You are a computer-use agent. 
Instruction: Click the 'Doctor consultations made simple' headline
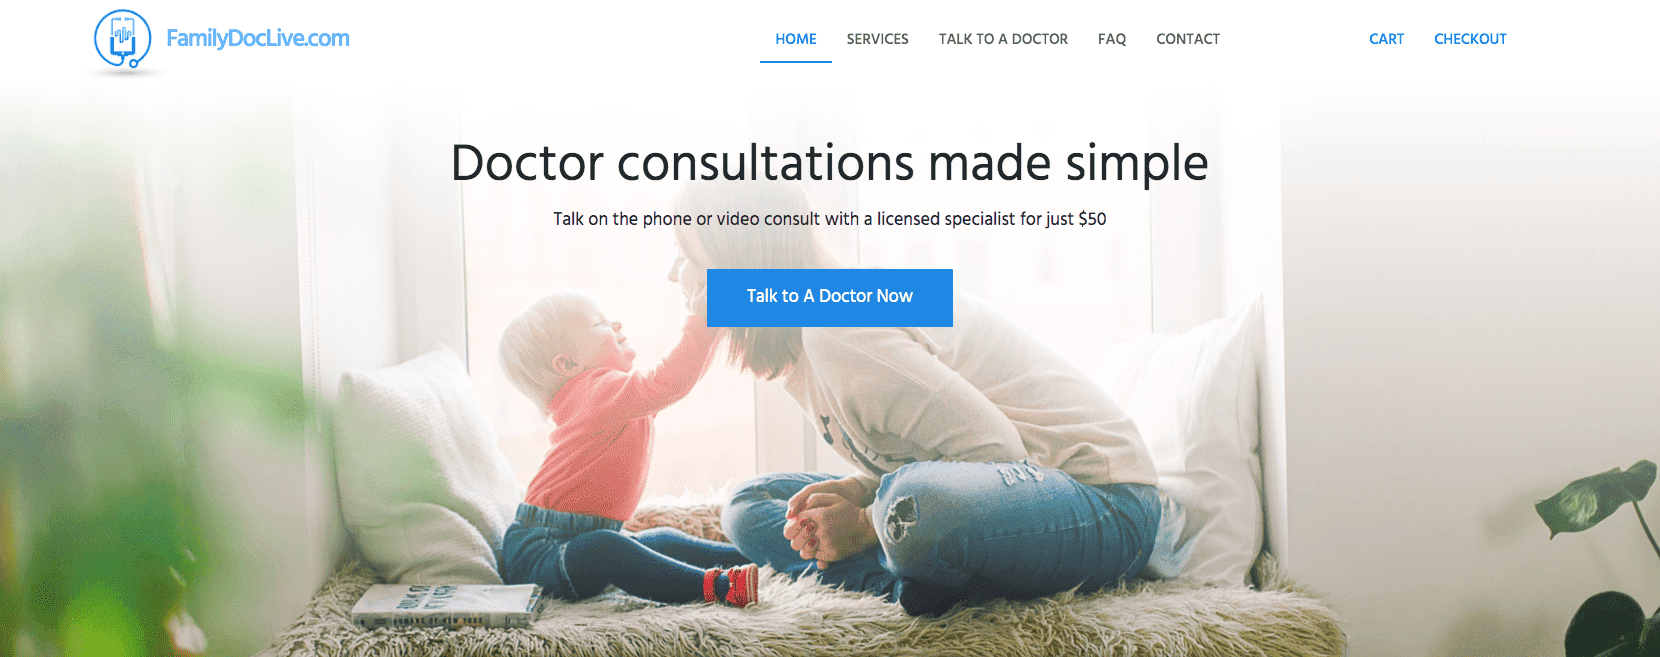(830, 162)
